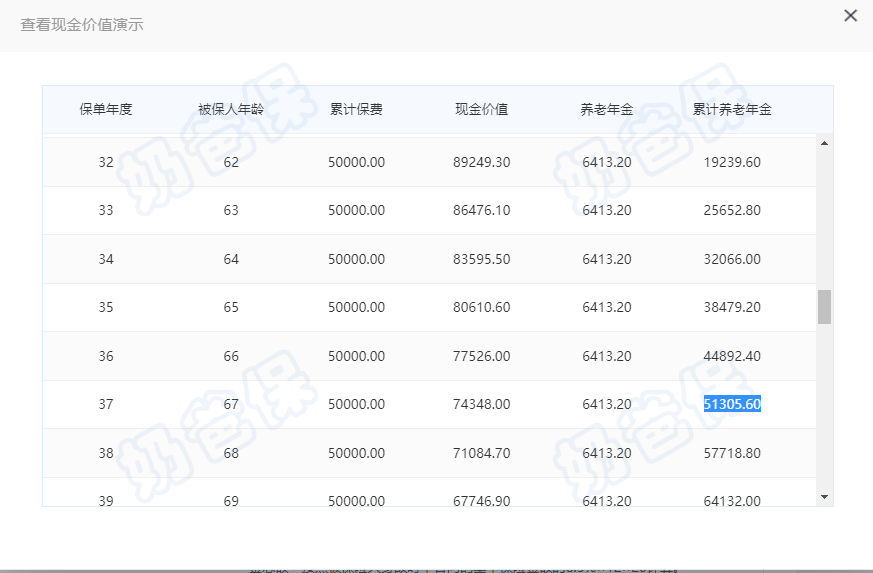Click the 累计保费 column header
This screenshot has width=873, height=573.
pos(356,109)
